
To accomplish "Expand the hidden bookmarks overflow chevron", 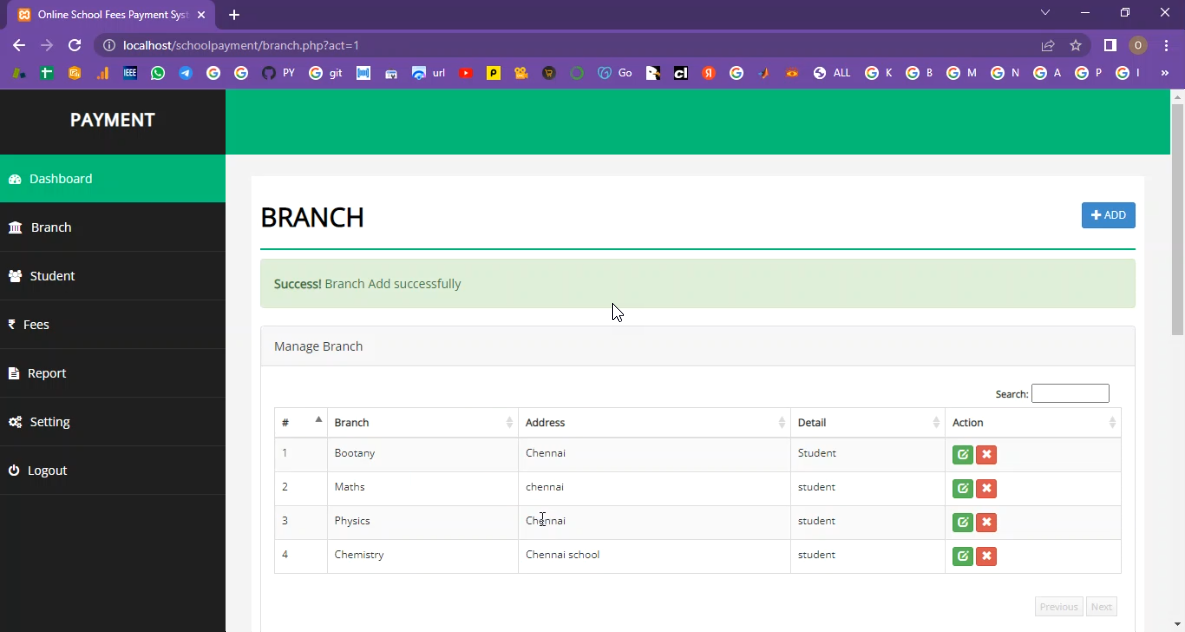I will (x=1164, y=73).
